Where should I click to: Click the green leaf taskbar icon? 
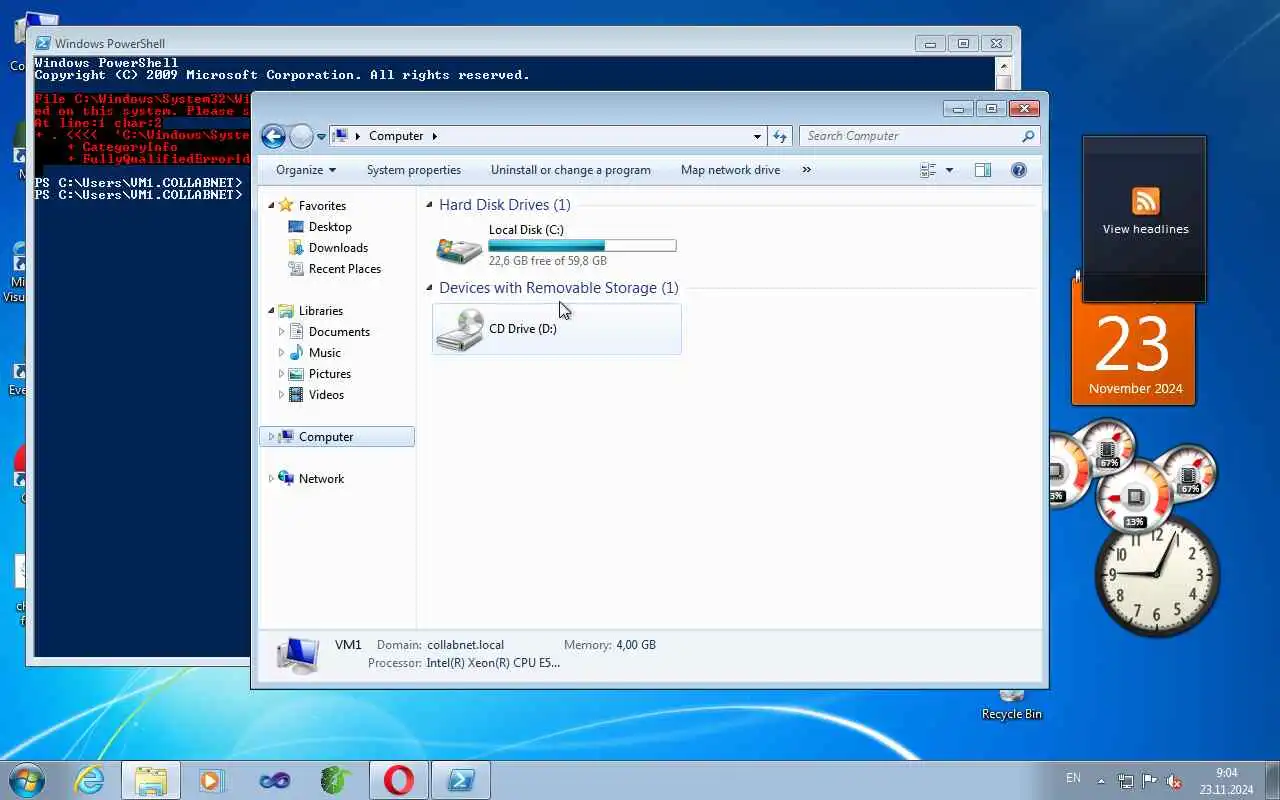click(x=336, y=780)
